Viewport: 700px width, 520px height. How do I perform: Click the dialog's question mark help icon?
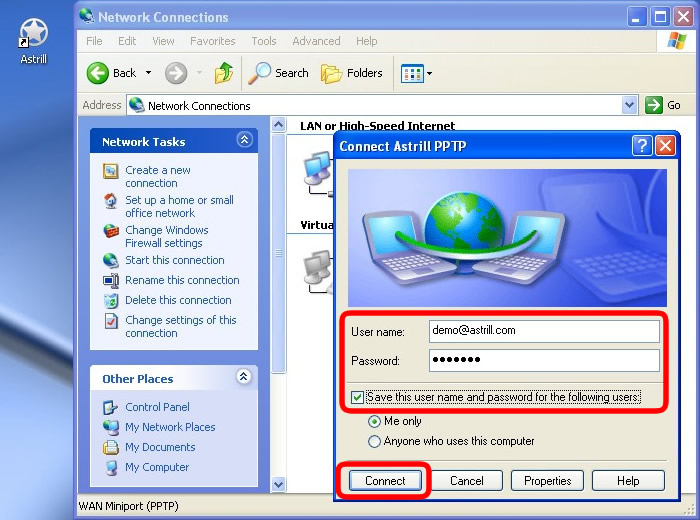(x=642, y=146)
